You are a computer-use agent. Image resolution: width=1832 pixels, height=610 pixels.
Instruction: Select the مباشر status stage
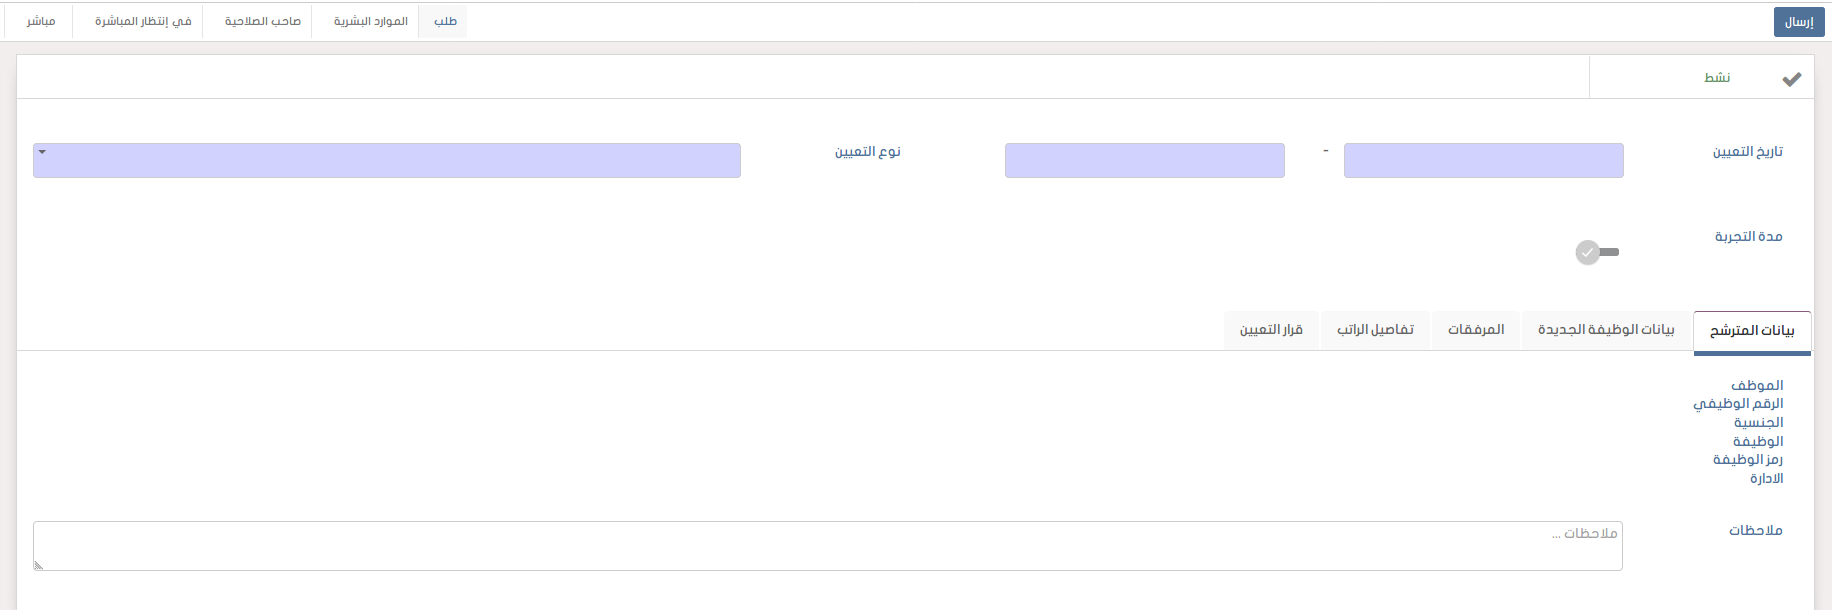click(x=41, y=21)
